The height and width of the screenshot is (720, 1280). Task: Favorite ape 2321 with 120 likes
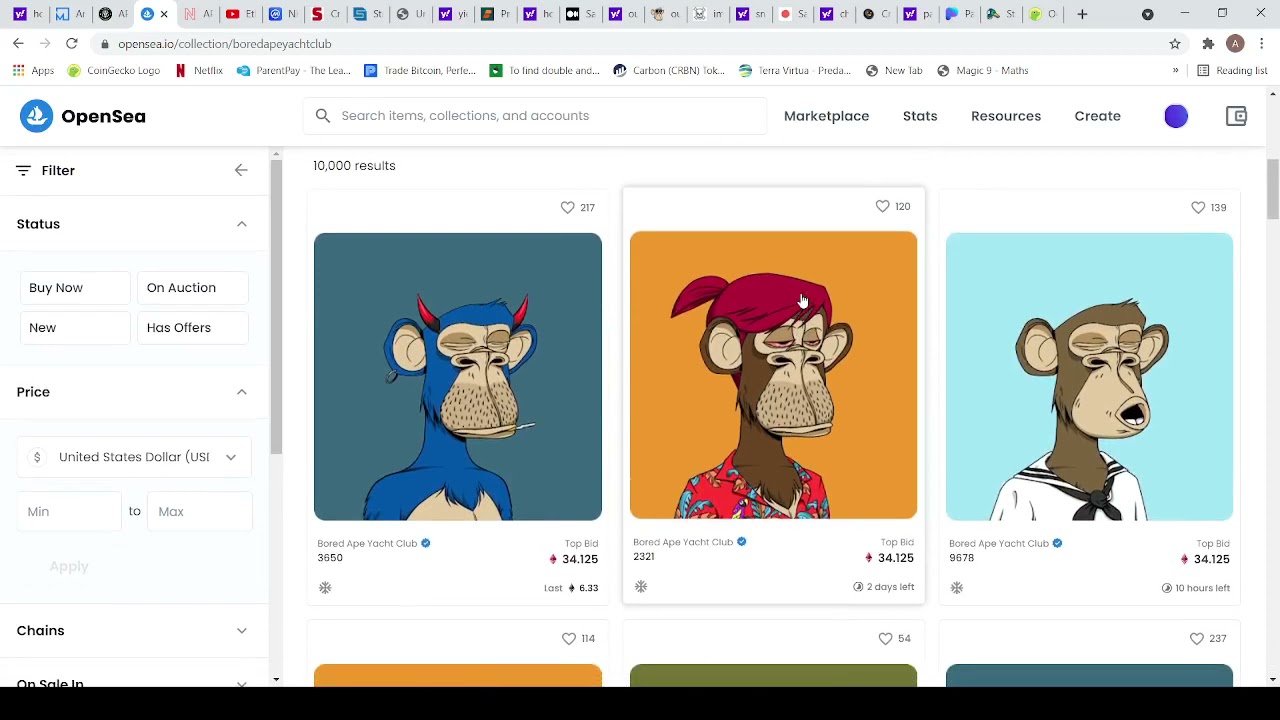[883, 206]
